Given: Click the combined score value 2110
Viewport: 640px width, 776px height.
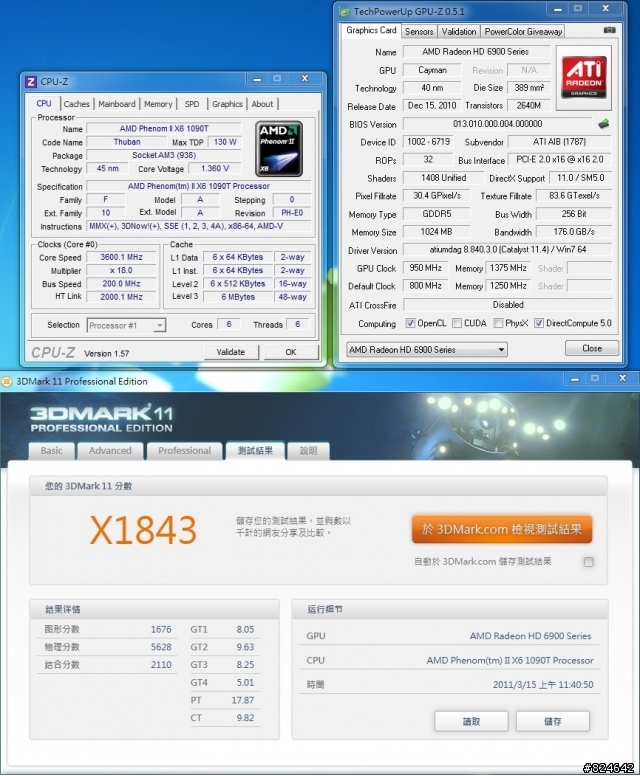Looking at the screenshot, I should [161, 665].
